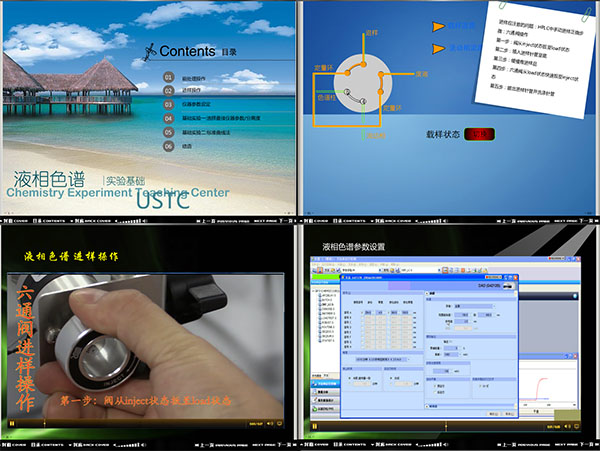Click the first orange arrow marker

click(x=438, y=27)
